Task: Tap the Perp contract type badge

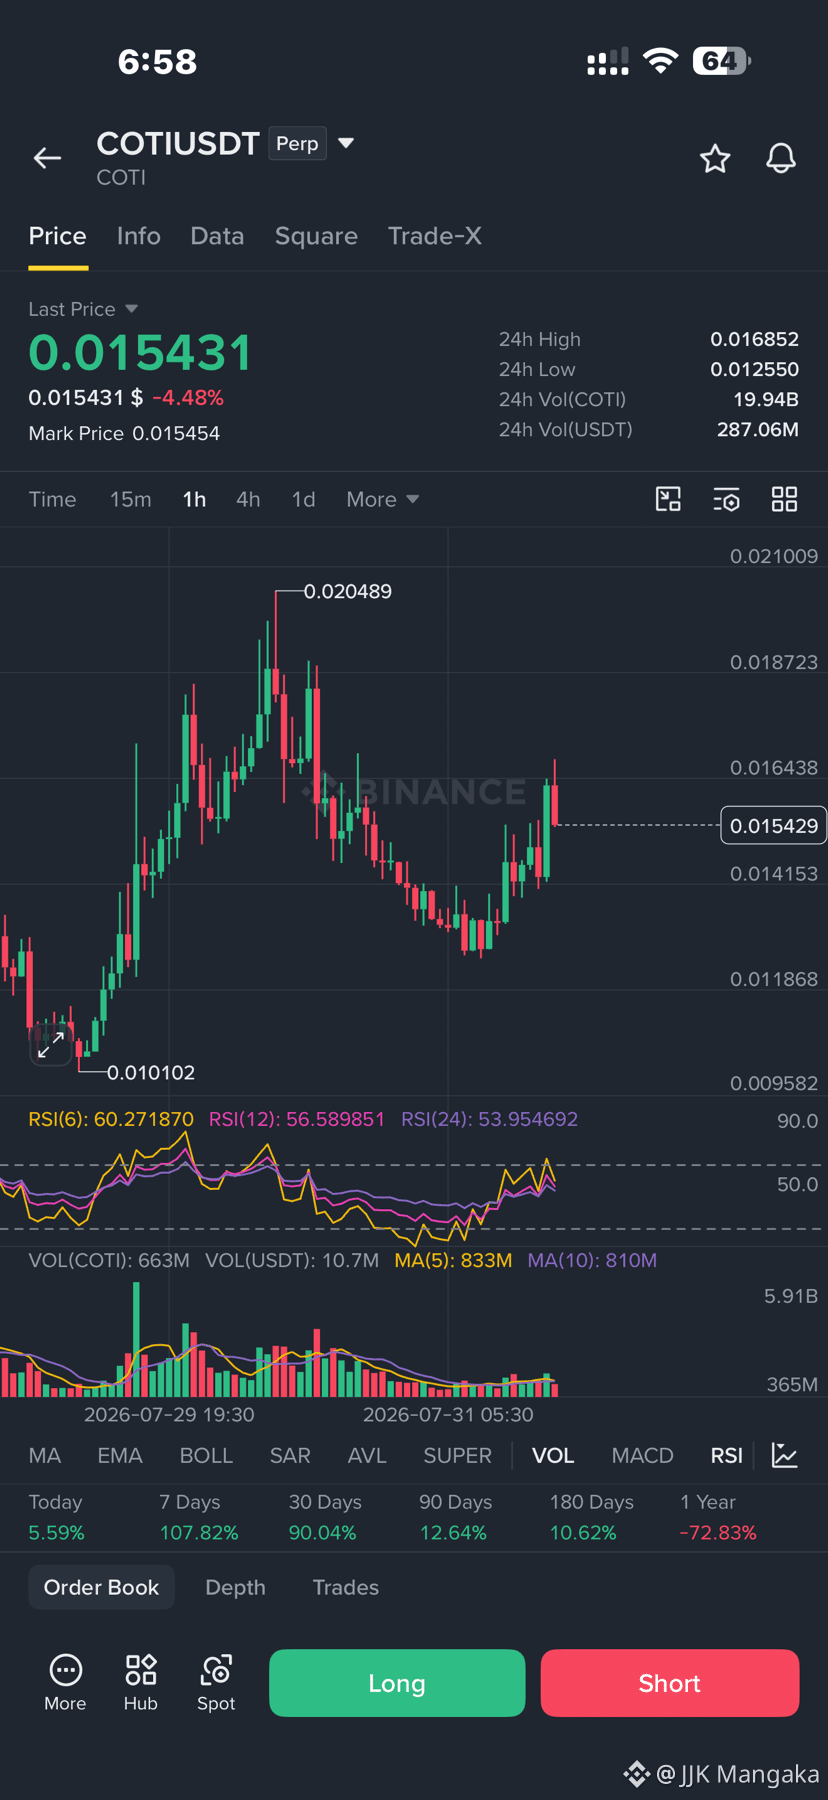Action: (x=297, y=143)
